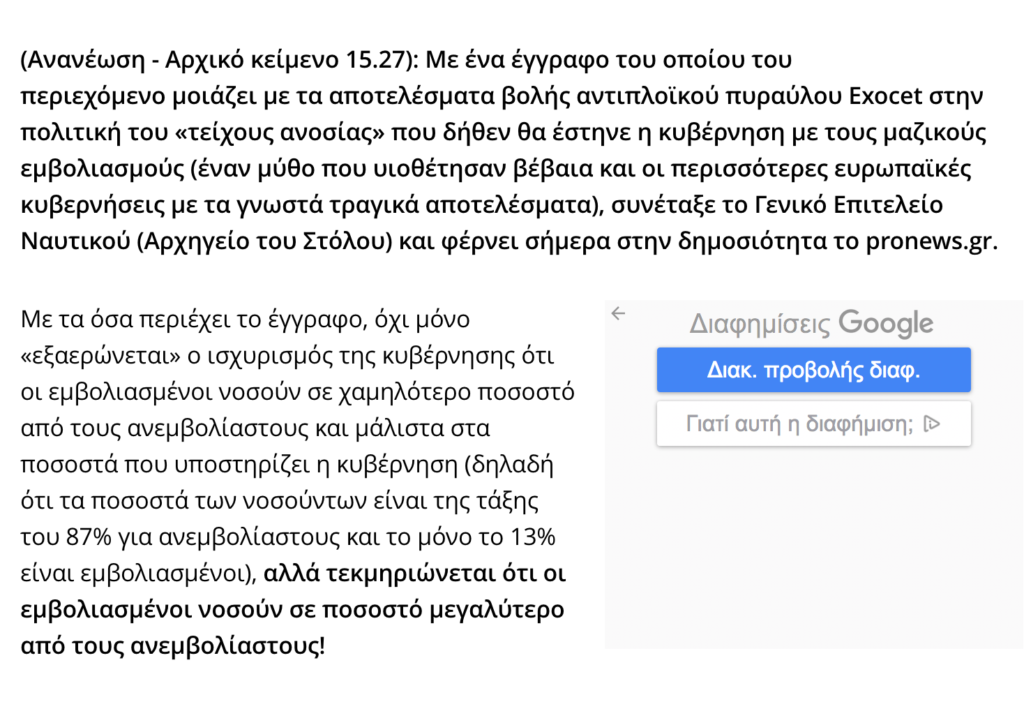1024x718 pixels.
Task: Click the Διαφημίσεις label in ad header
Action: click(760, 324)
